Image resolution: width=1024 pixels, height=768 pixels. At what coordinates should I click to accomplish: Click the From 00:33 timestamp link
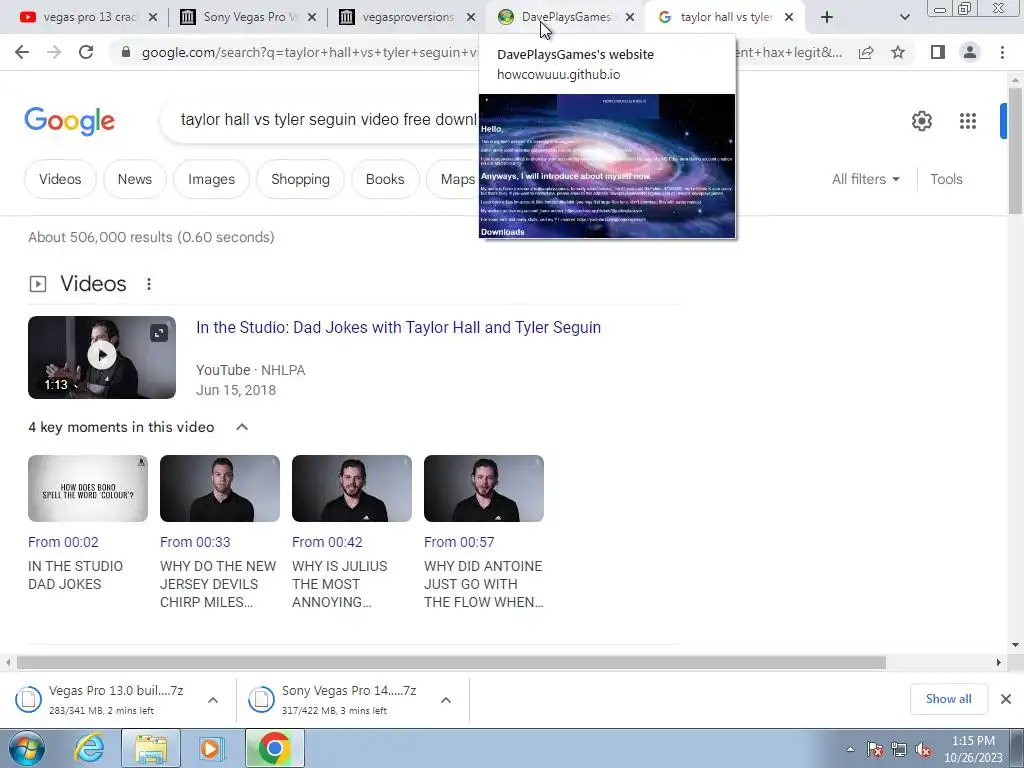pos(195,542)
